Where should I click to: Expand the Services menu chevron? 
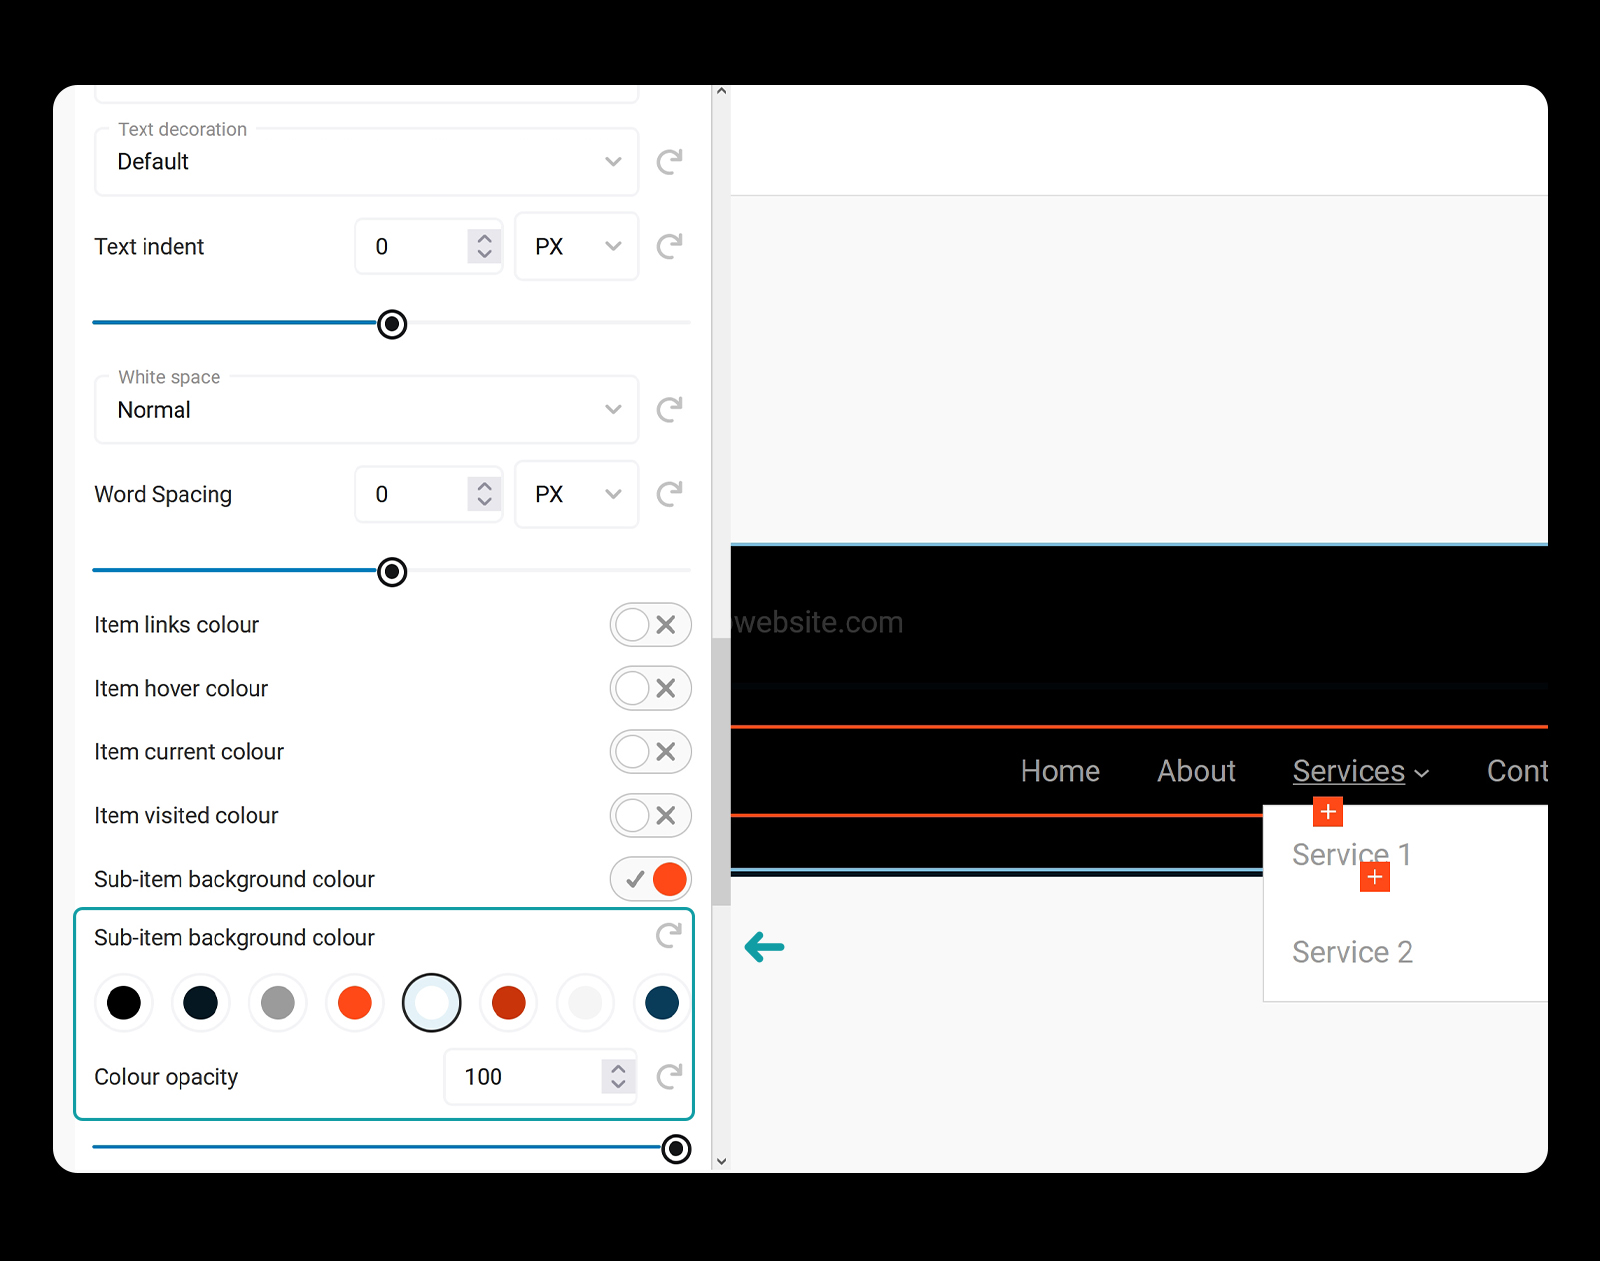click(x=1422, y=773)
